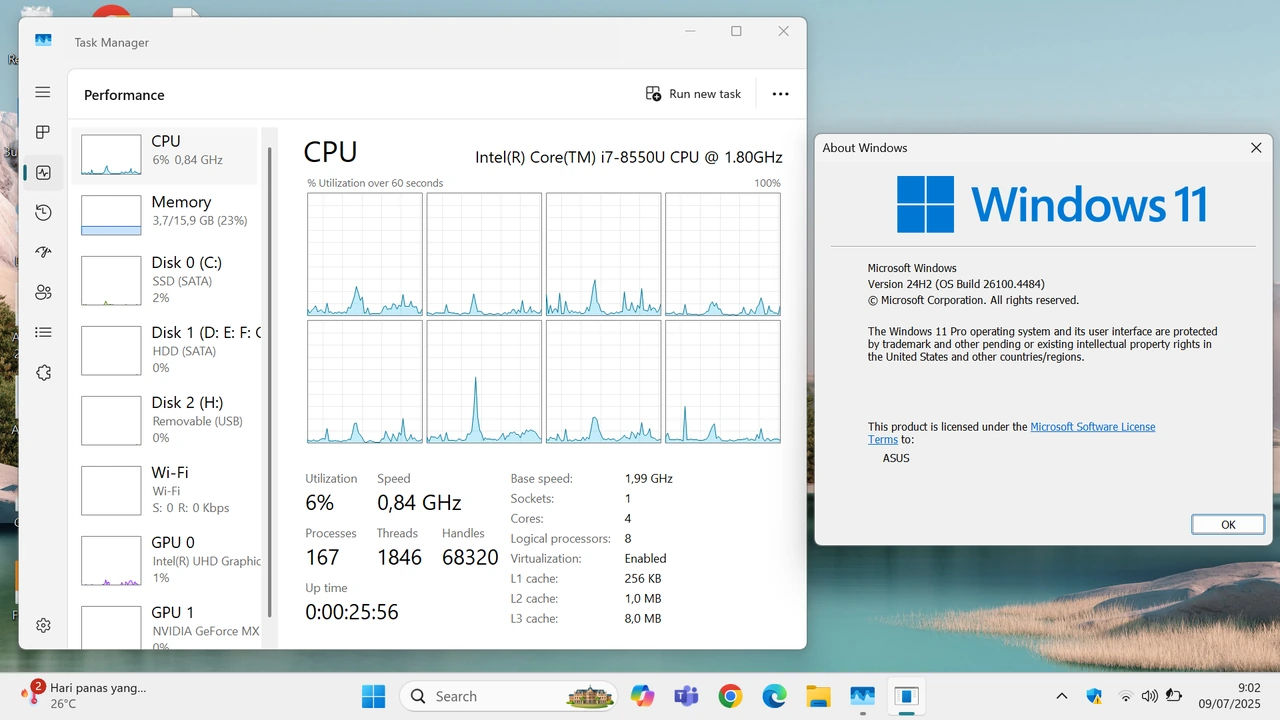This screenshot has width=1280, height=720.
Task: Click the Base speed 1,99 GHz value
Action: coord(649,479)
